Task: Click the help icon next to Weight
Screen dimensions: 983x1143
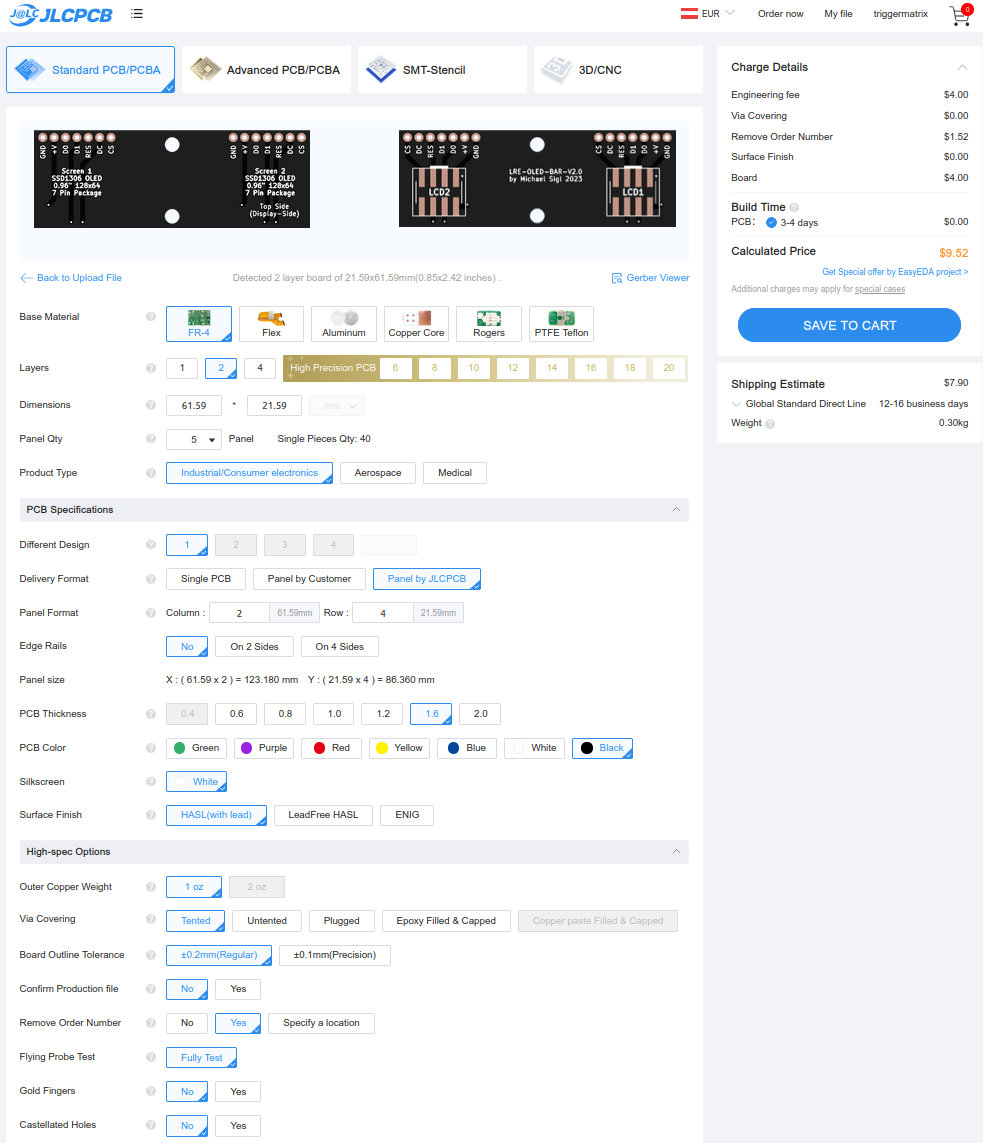Action: [770, 424]
